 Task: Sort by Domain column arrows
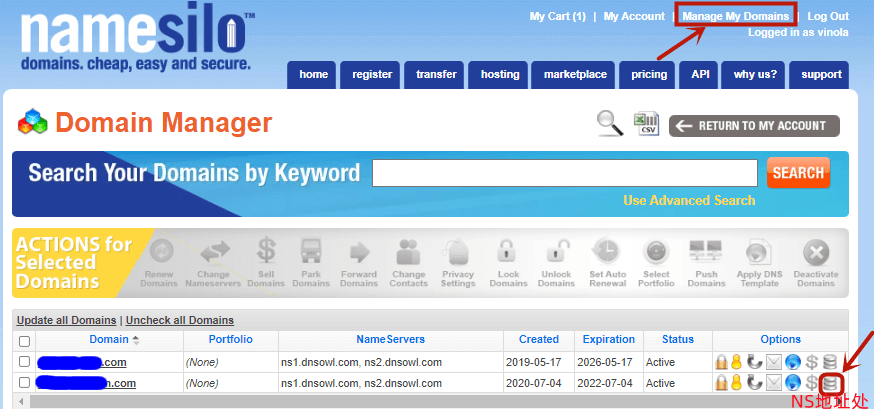coord(135,340)
